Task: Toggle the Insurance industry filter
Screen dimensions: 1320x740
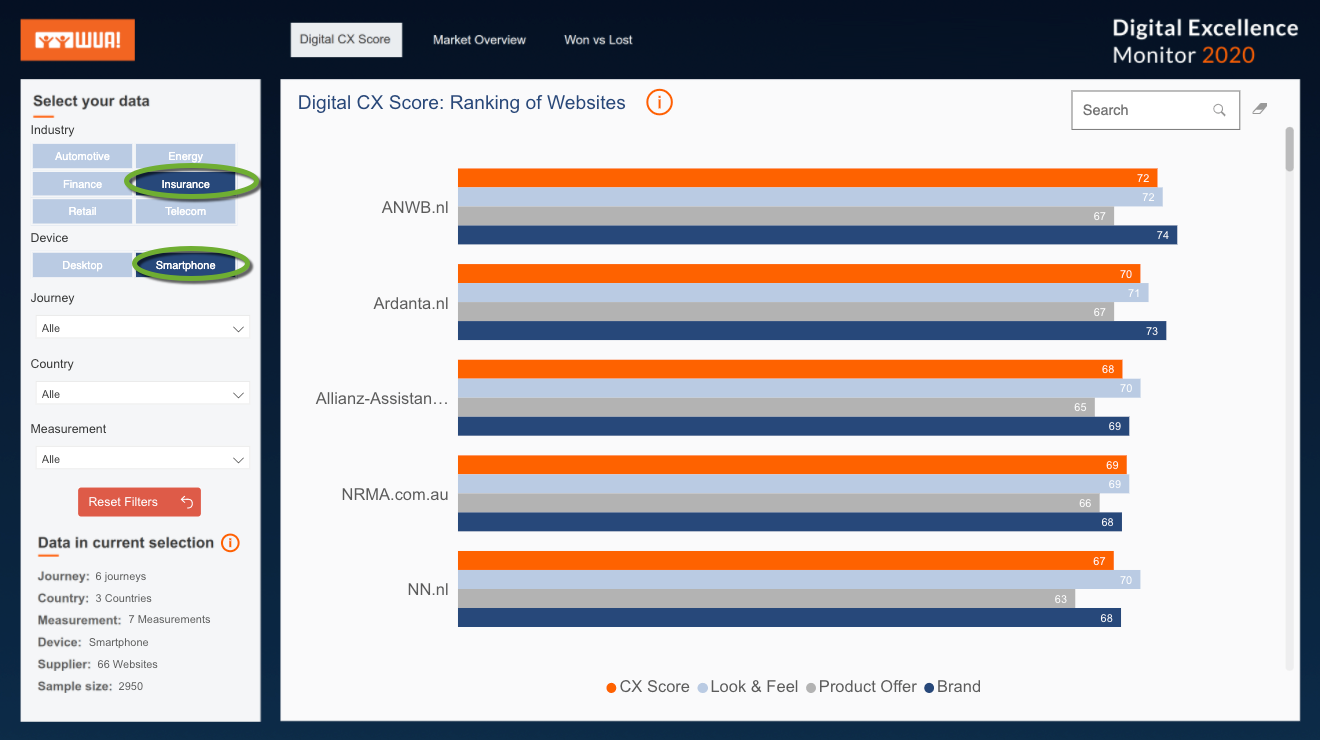Action: (186, 184)
